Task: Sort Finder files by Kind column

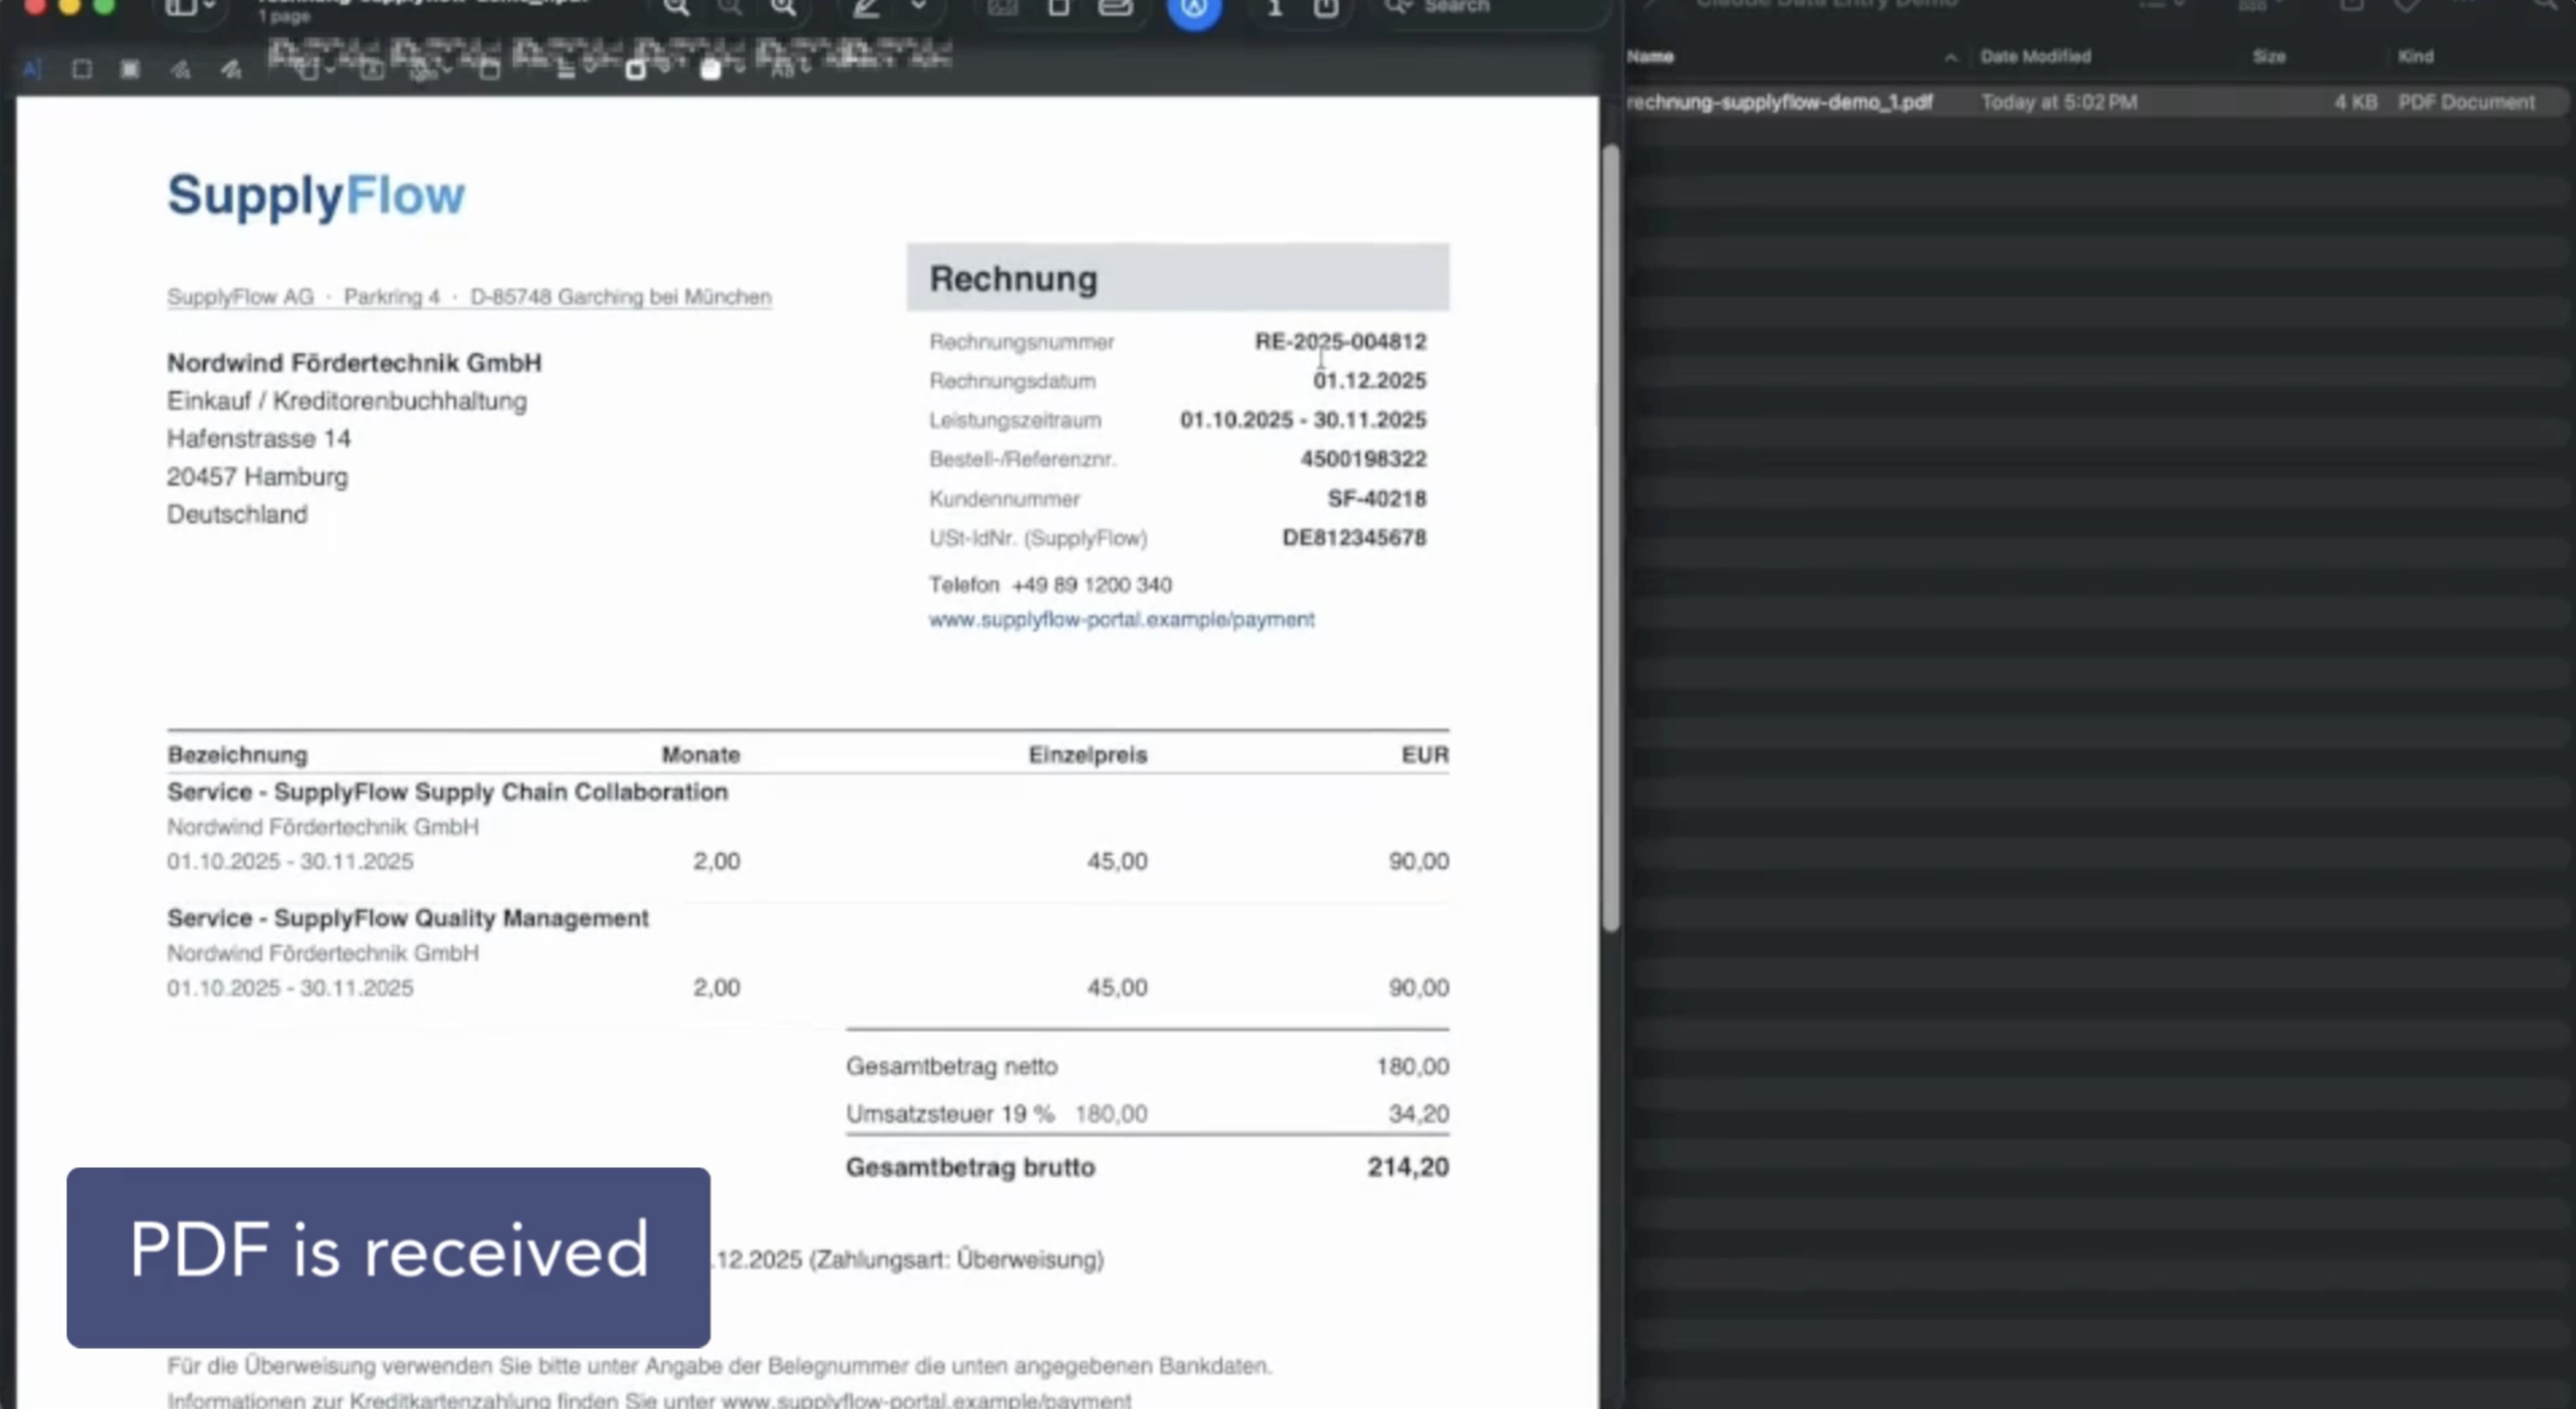Action: (x=2415, y=57)
